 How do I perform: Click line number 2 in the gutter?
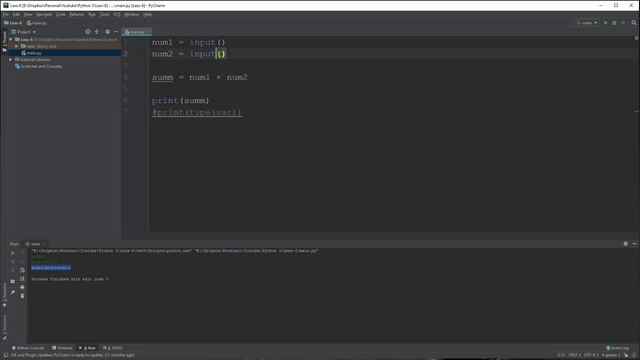click(126, 54)
